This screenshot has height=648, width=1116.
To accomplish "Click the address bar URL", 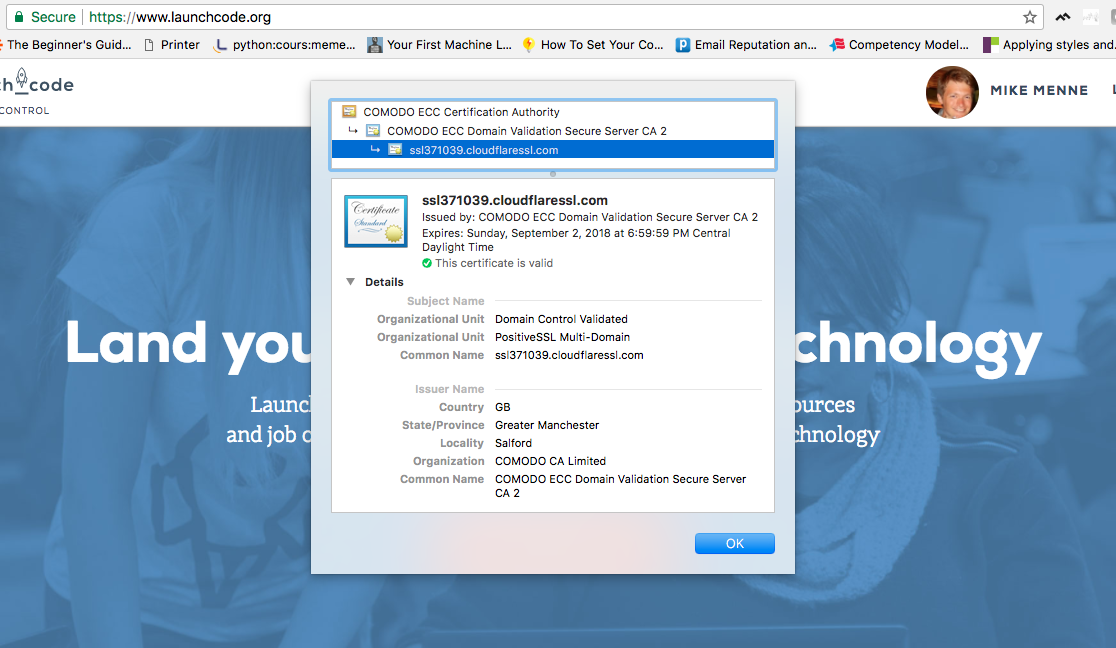I will (180, 17).
